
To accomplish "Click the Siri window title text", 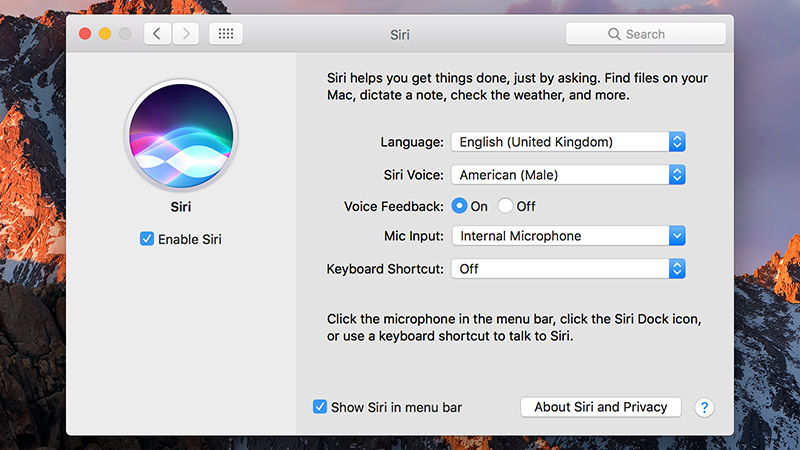I will click(400, 35).
